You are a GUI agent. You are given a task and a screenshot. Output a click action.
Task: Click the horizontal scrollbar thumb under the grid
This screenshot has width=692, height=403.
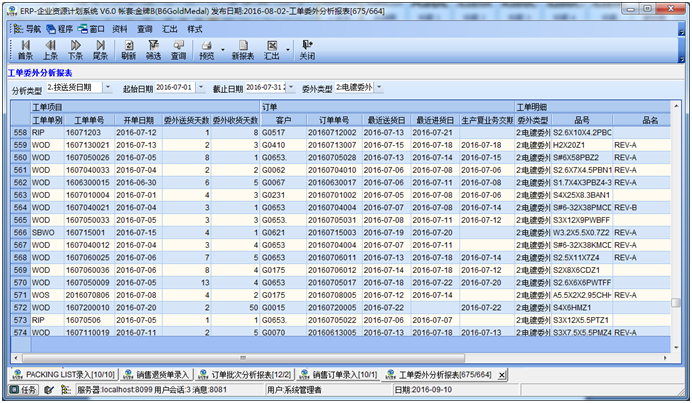(243, 358)
